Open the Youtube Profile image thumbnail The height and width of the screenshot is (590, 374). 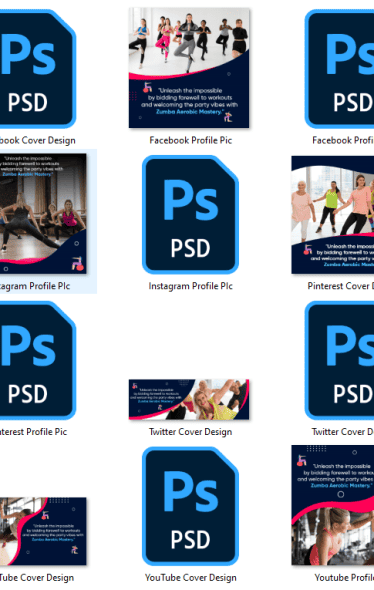coord(333,505)
